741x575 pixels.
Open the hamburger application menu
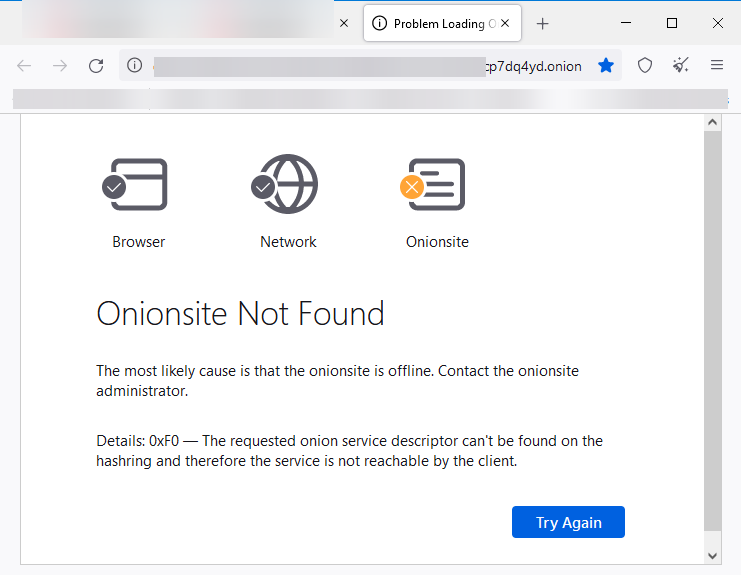[717, 66]
